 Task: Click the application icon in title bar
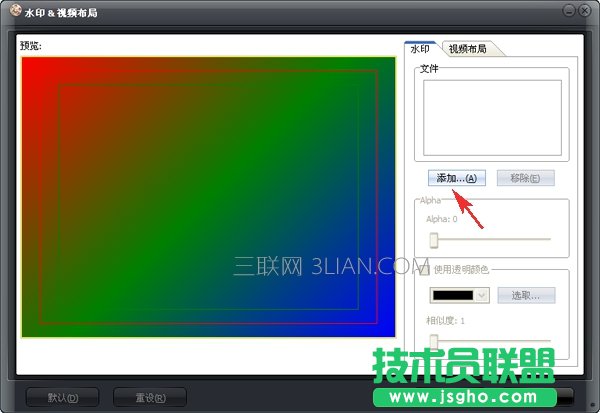15,10
